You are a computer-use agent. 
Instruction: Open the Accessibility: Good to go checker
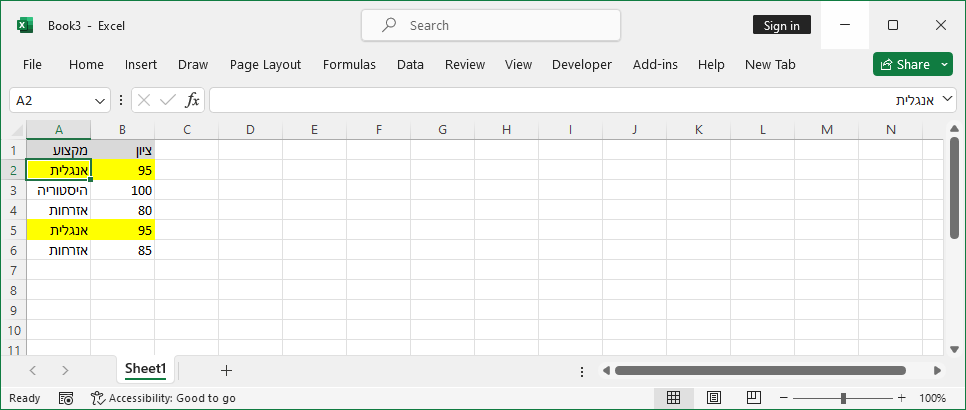point(163,398)
